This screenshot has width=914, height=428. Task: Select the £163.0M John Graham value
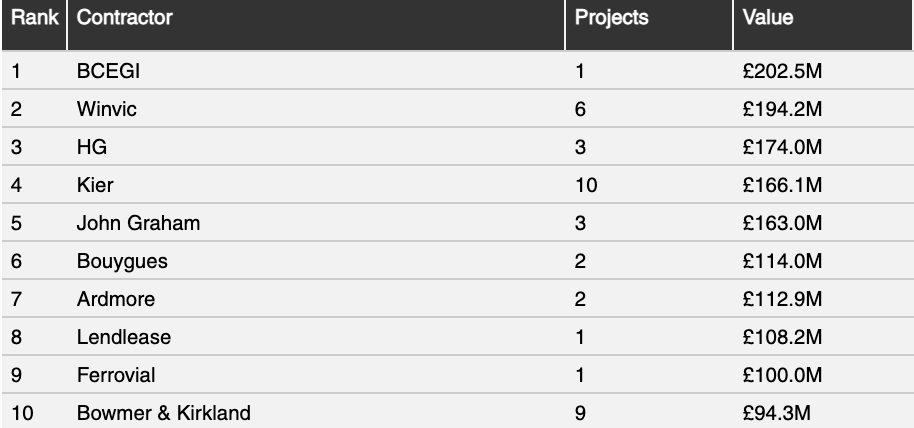coord(782,223)
